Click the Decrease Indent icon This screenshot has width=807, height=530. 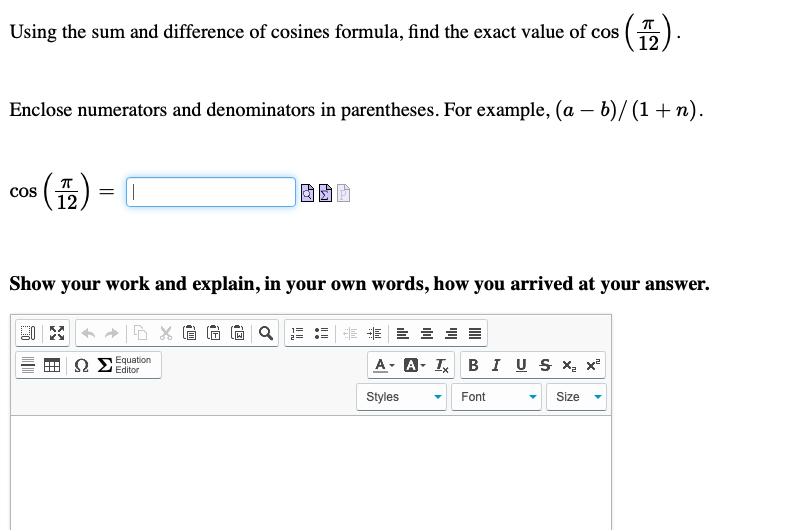tap(350, 333)
